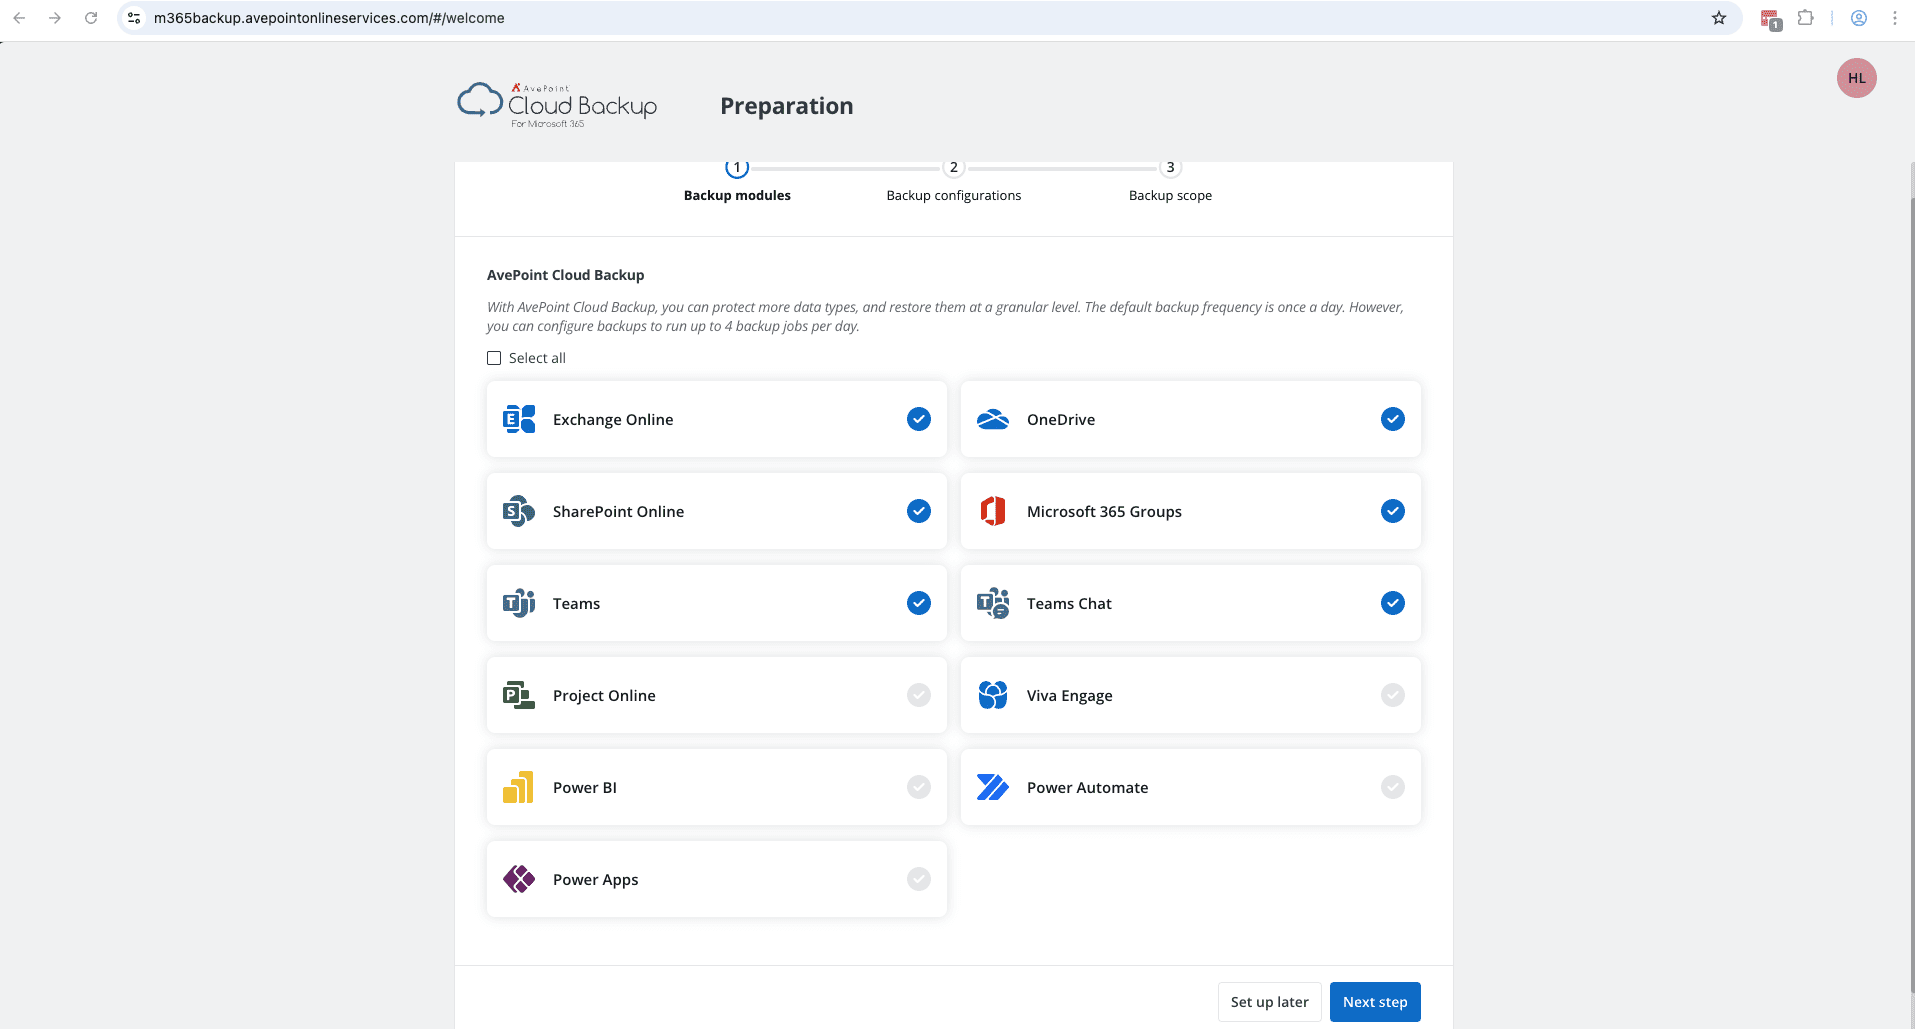Click the Preparation page title
Viewport: 1915px width, 1029px height.
pos(787,106)
